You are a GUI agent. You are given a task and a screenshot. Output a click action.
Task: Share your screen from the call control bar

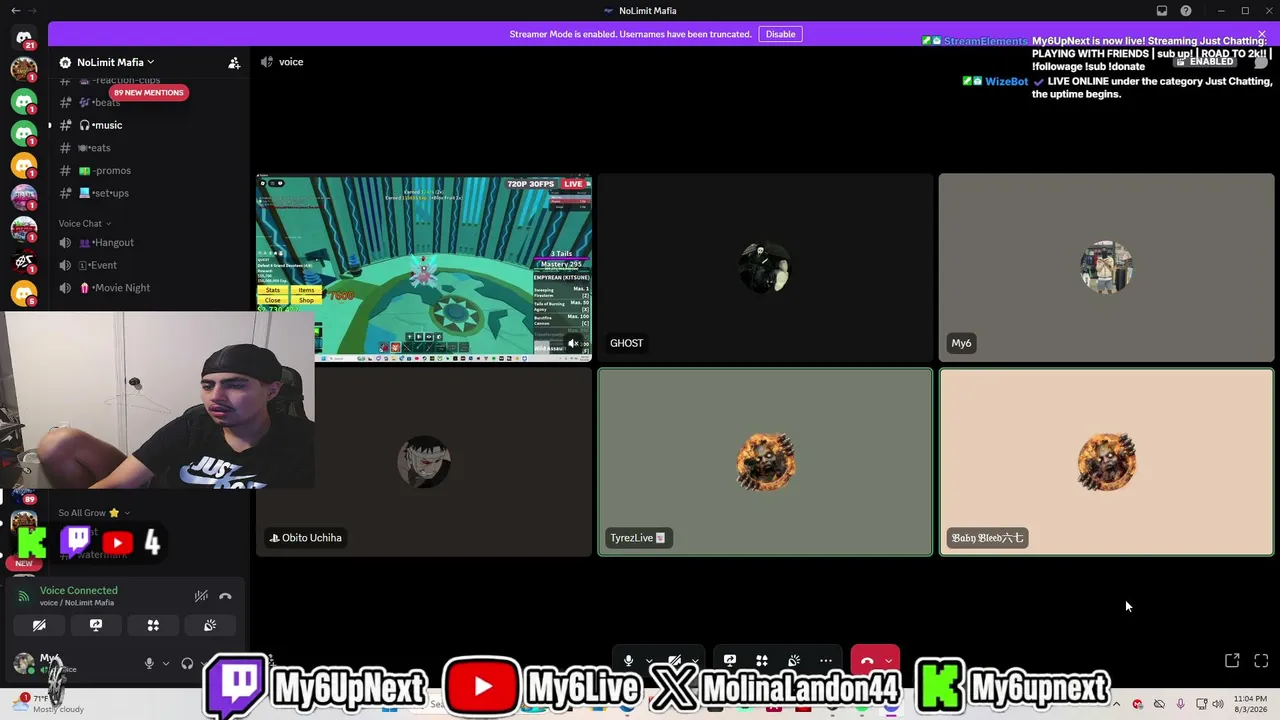(x=730, y=661)
